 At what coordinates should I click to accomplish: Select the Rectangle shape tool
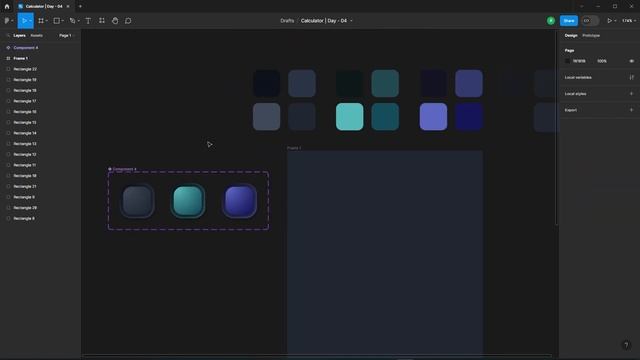57,20
